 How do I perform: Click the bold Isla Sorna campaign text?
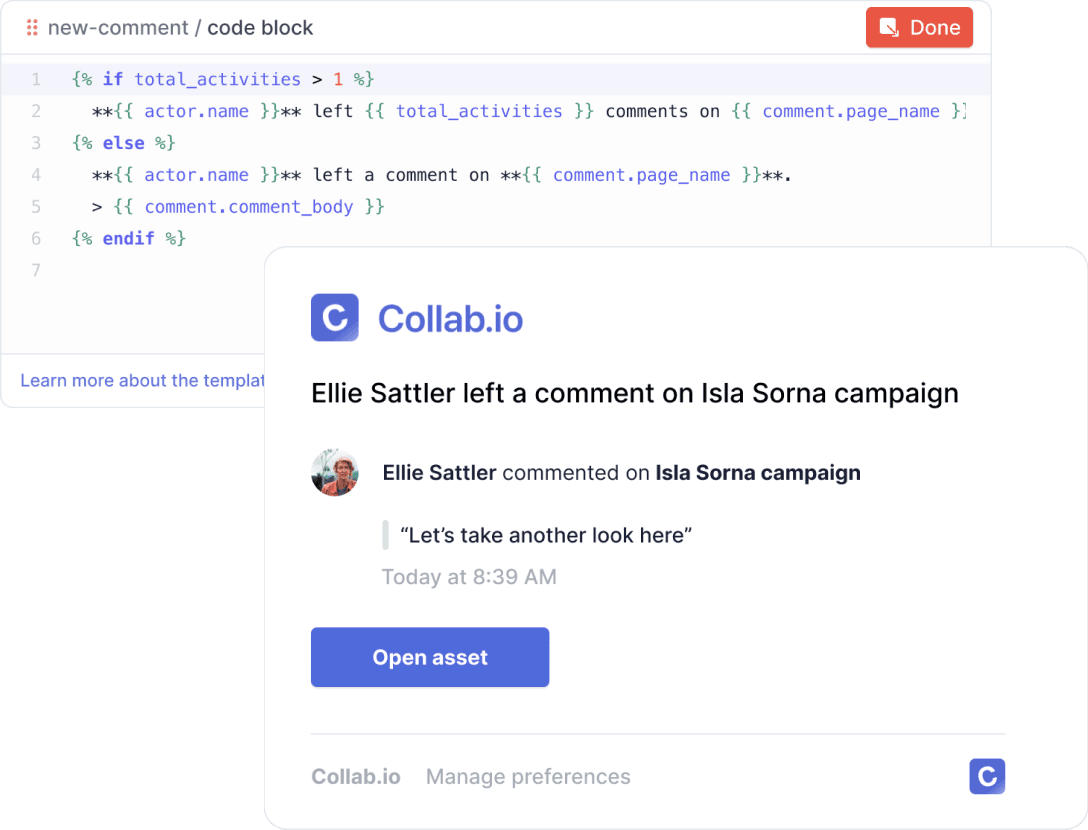pos(758,472)
